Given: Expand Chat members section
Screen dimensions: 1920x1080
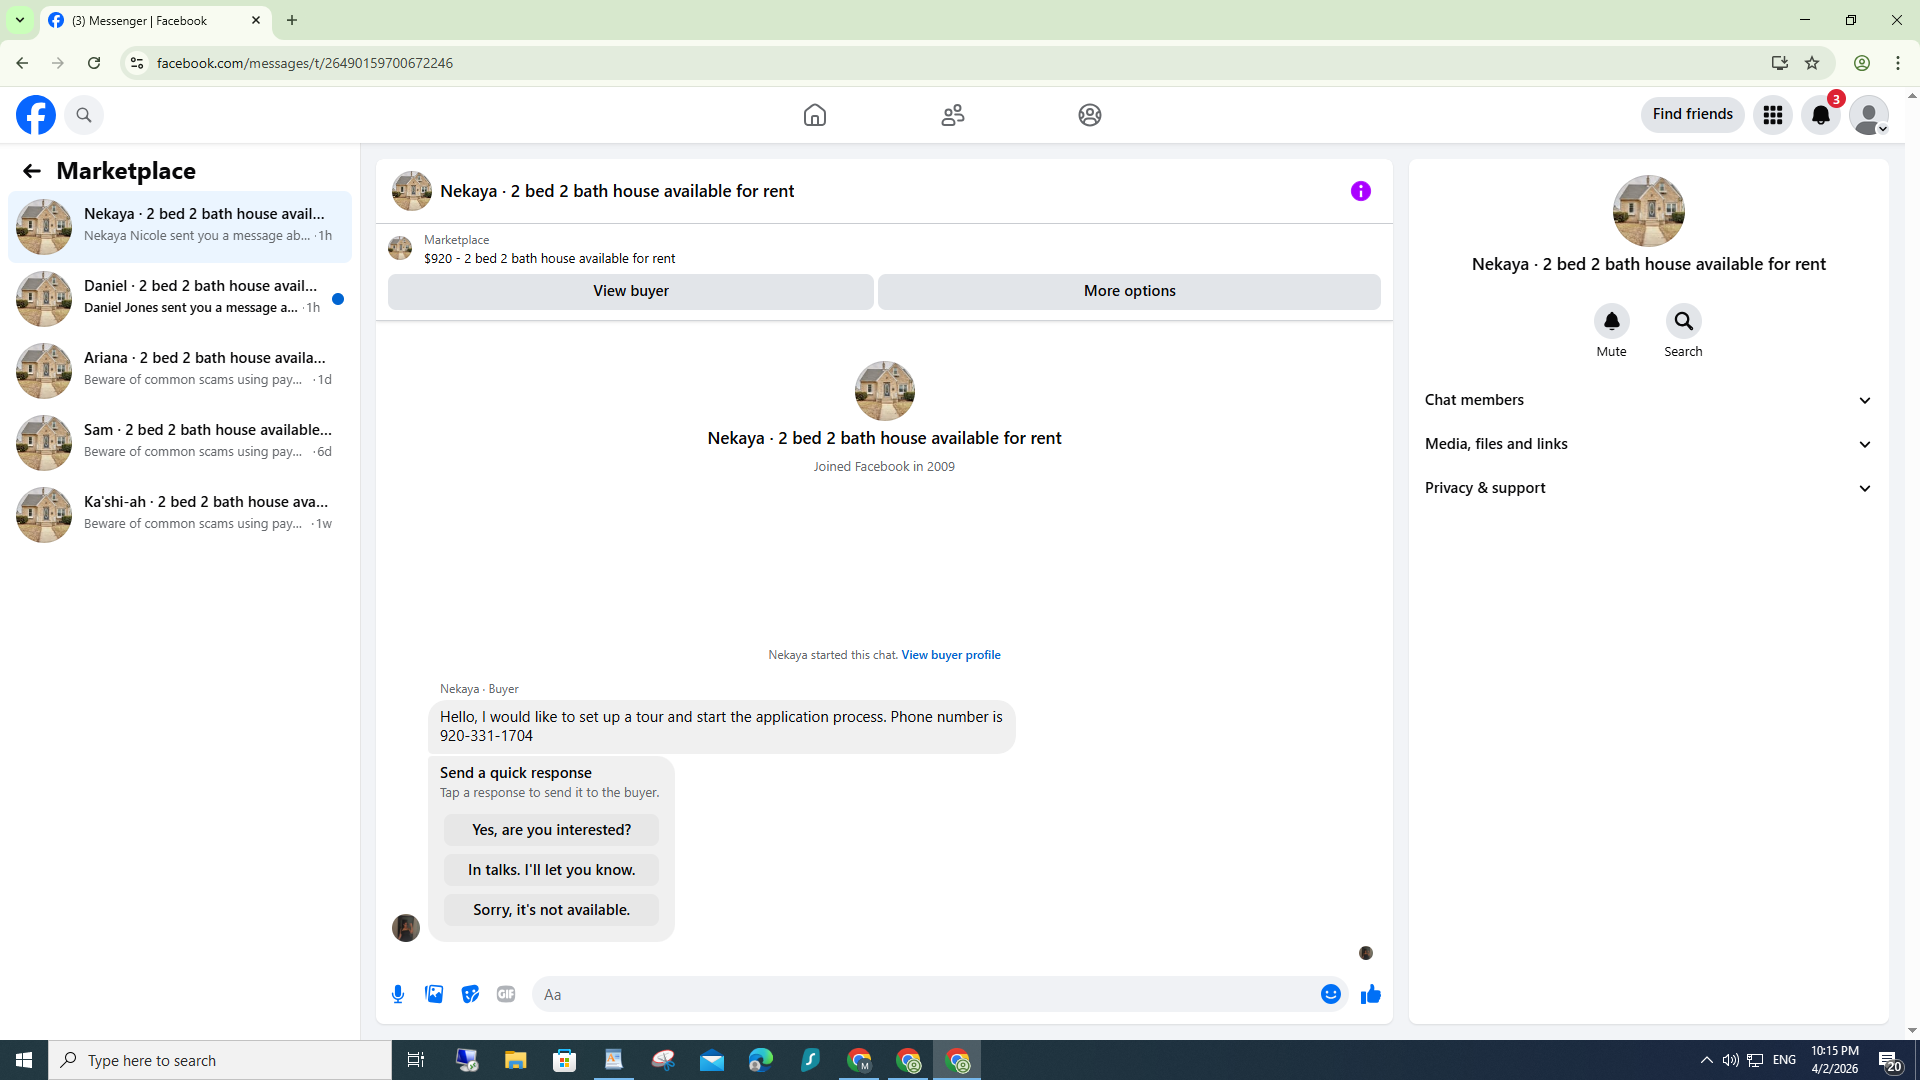Looking at the screenshot, I should pyautogui.click(x=1648, y=400).
